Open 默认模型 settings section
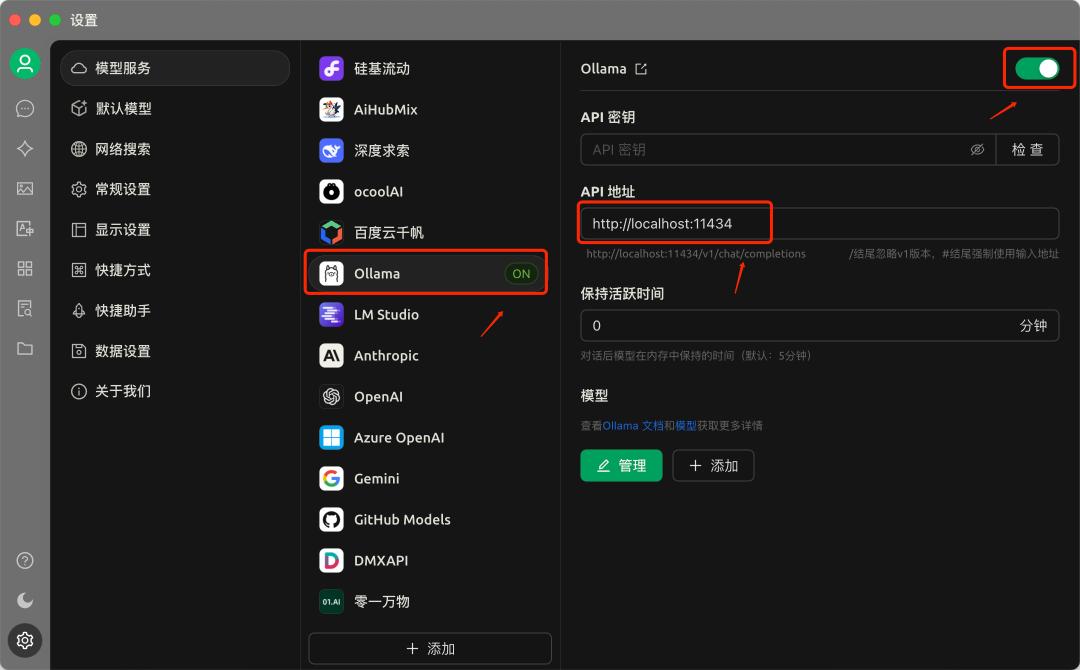 tap(175, 108)
